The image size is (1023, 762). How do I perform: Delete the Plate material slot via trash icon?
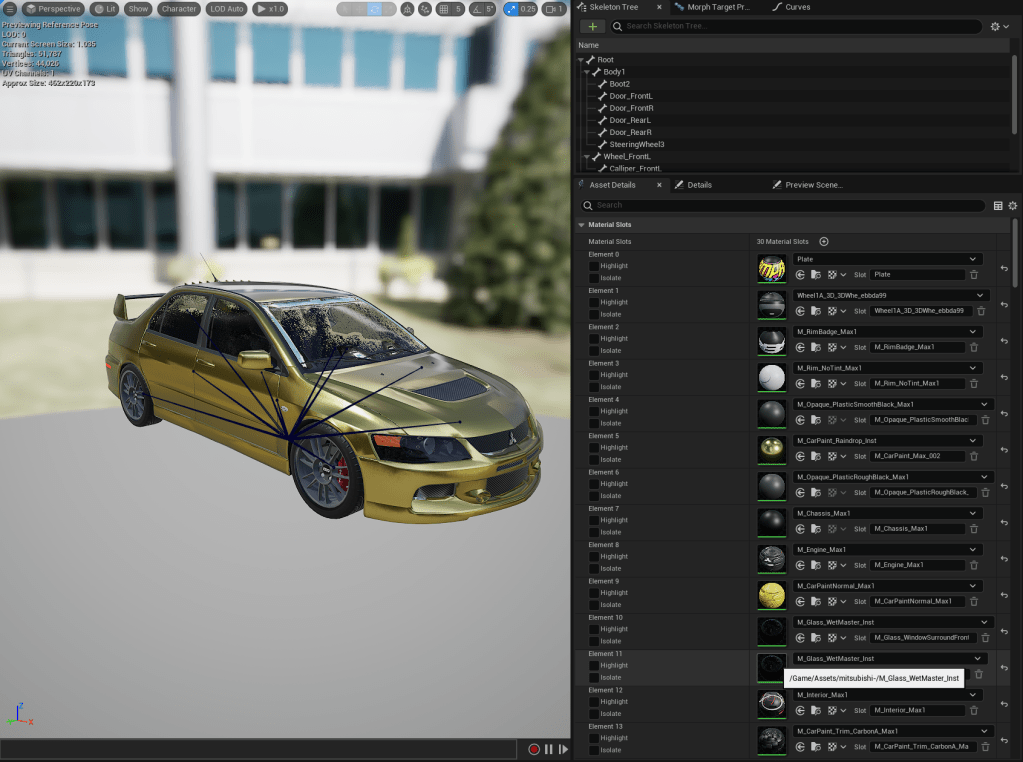[975, 274]
